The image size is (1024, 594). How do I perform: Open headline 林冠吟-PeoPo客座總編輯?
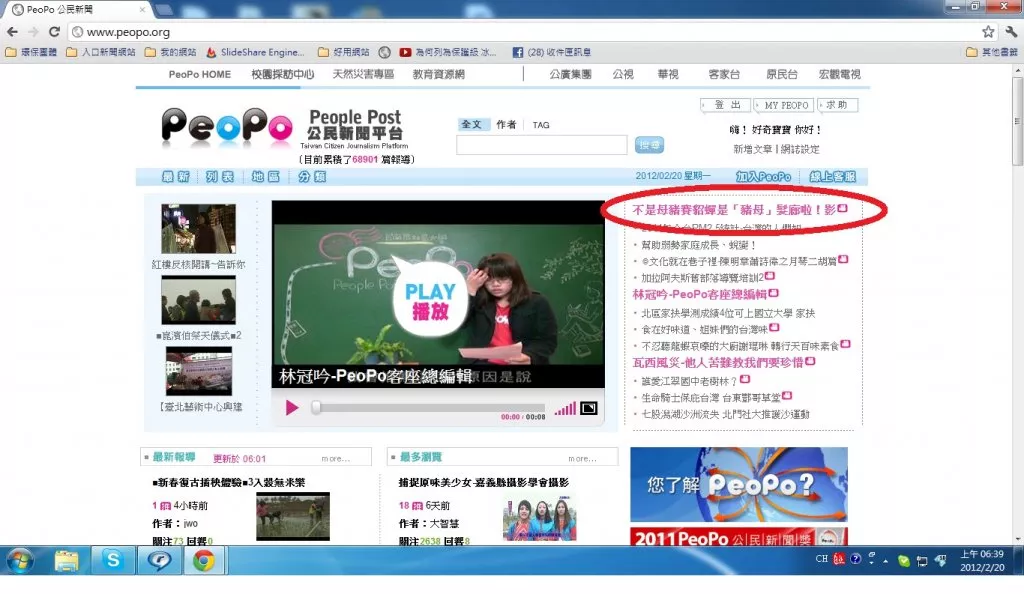(699, 294)
